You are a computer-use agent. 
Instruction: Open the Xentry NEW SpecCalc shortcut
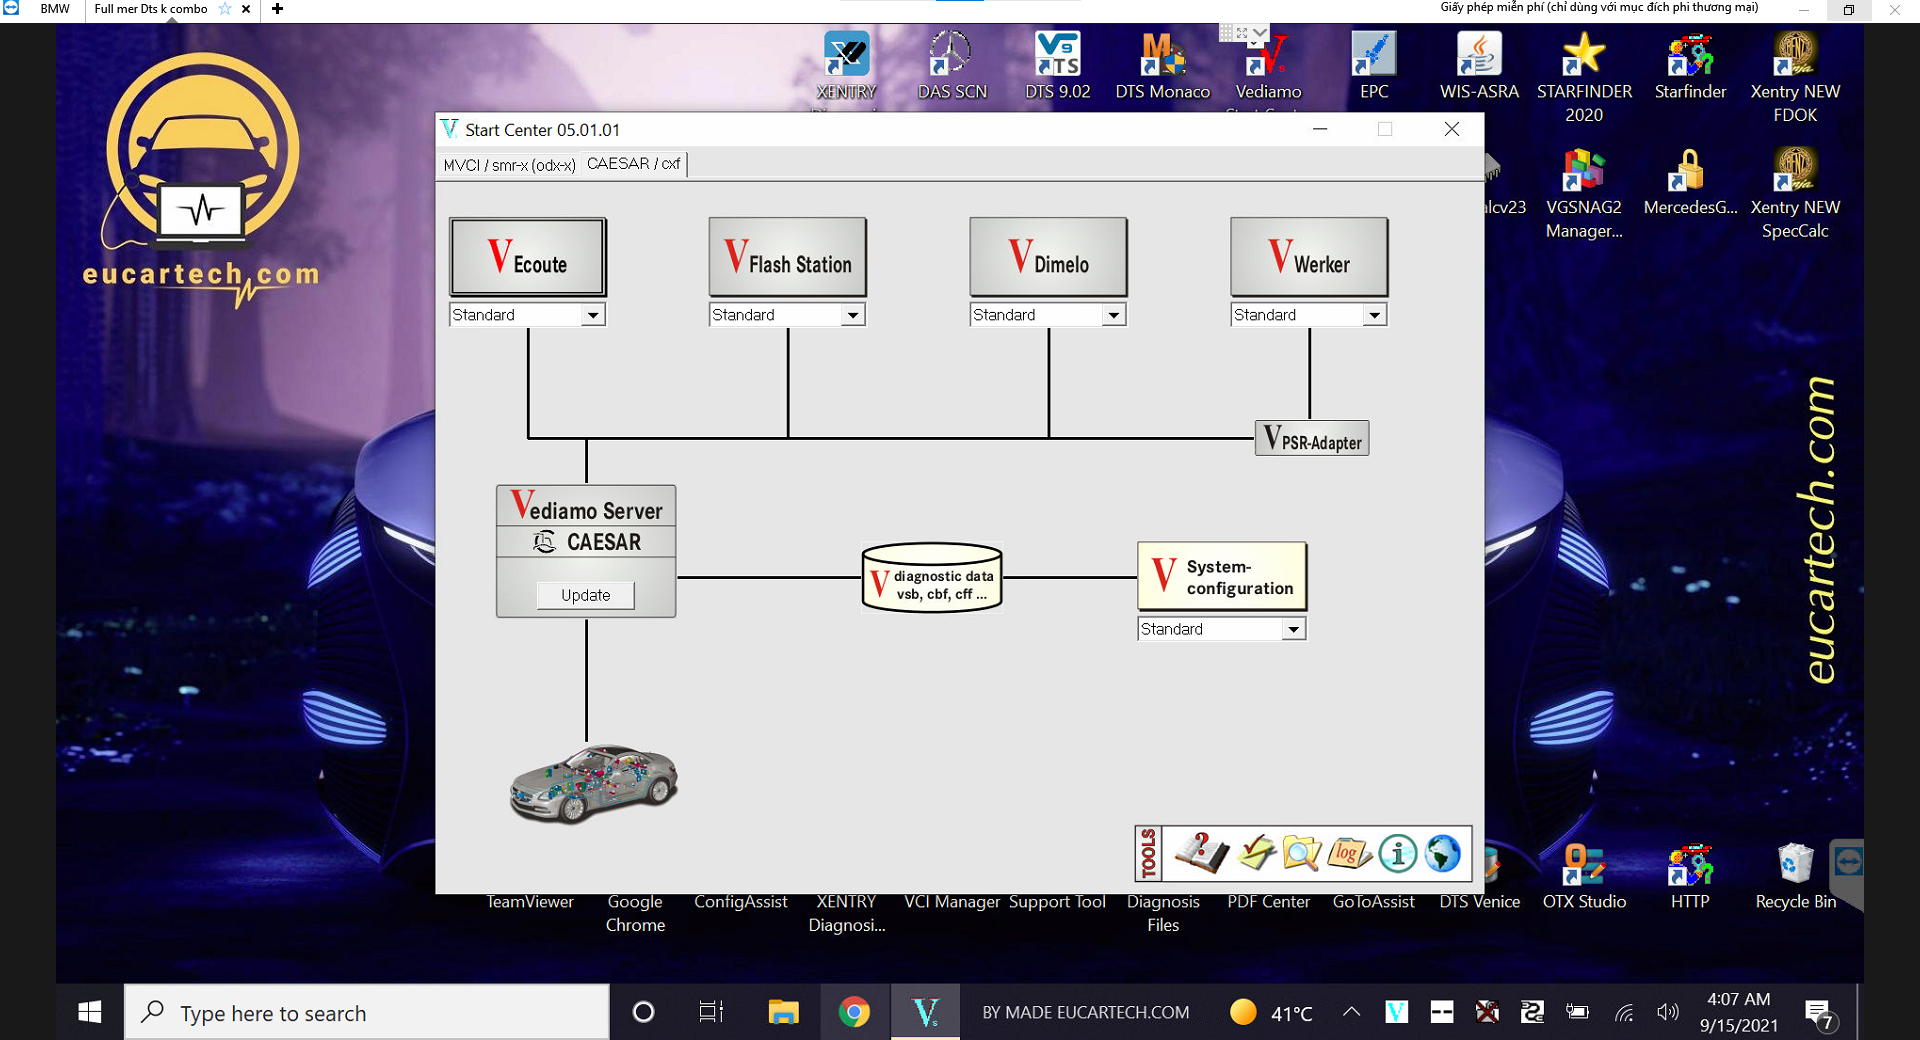click(x=1795, y=193)
